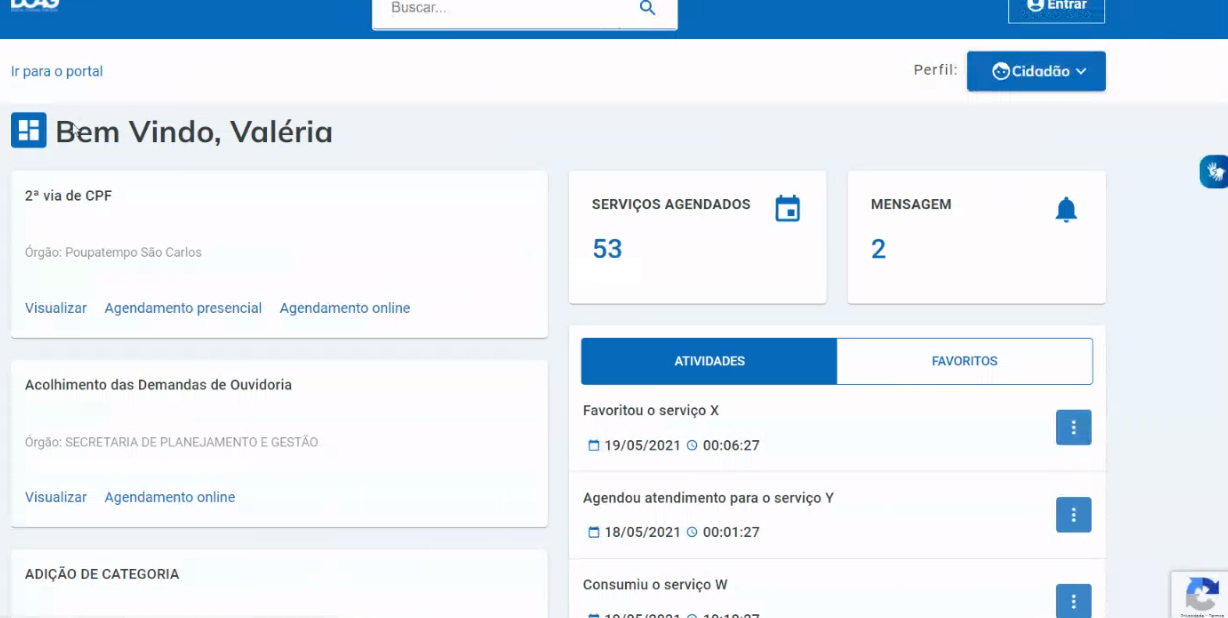
Task: Open options menu for Agendou atendimento serviço Y
Action: click(1074, 515)
